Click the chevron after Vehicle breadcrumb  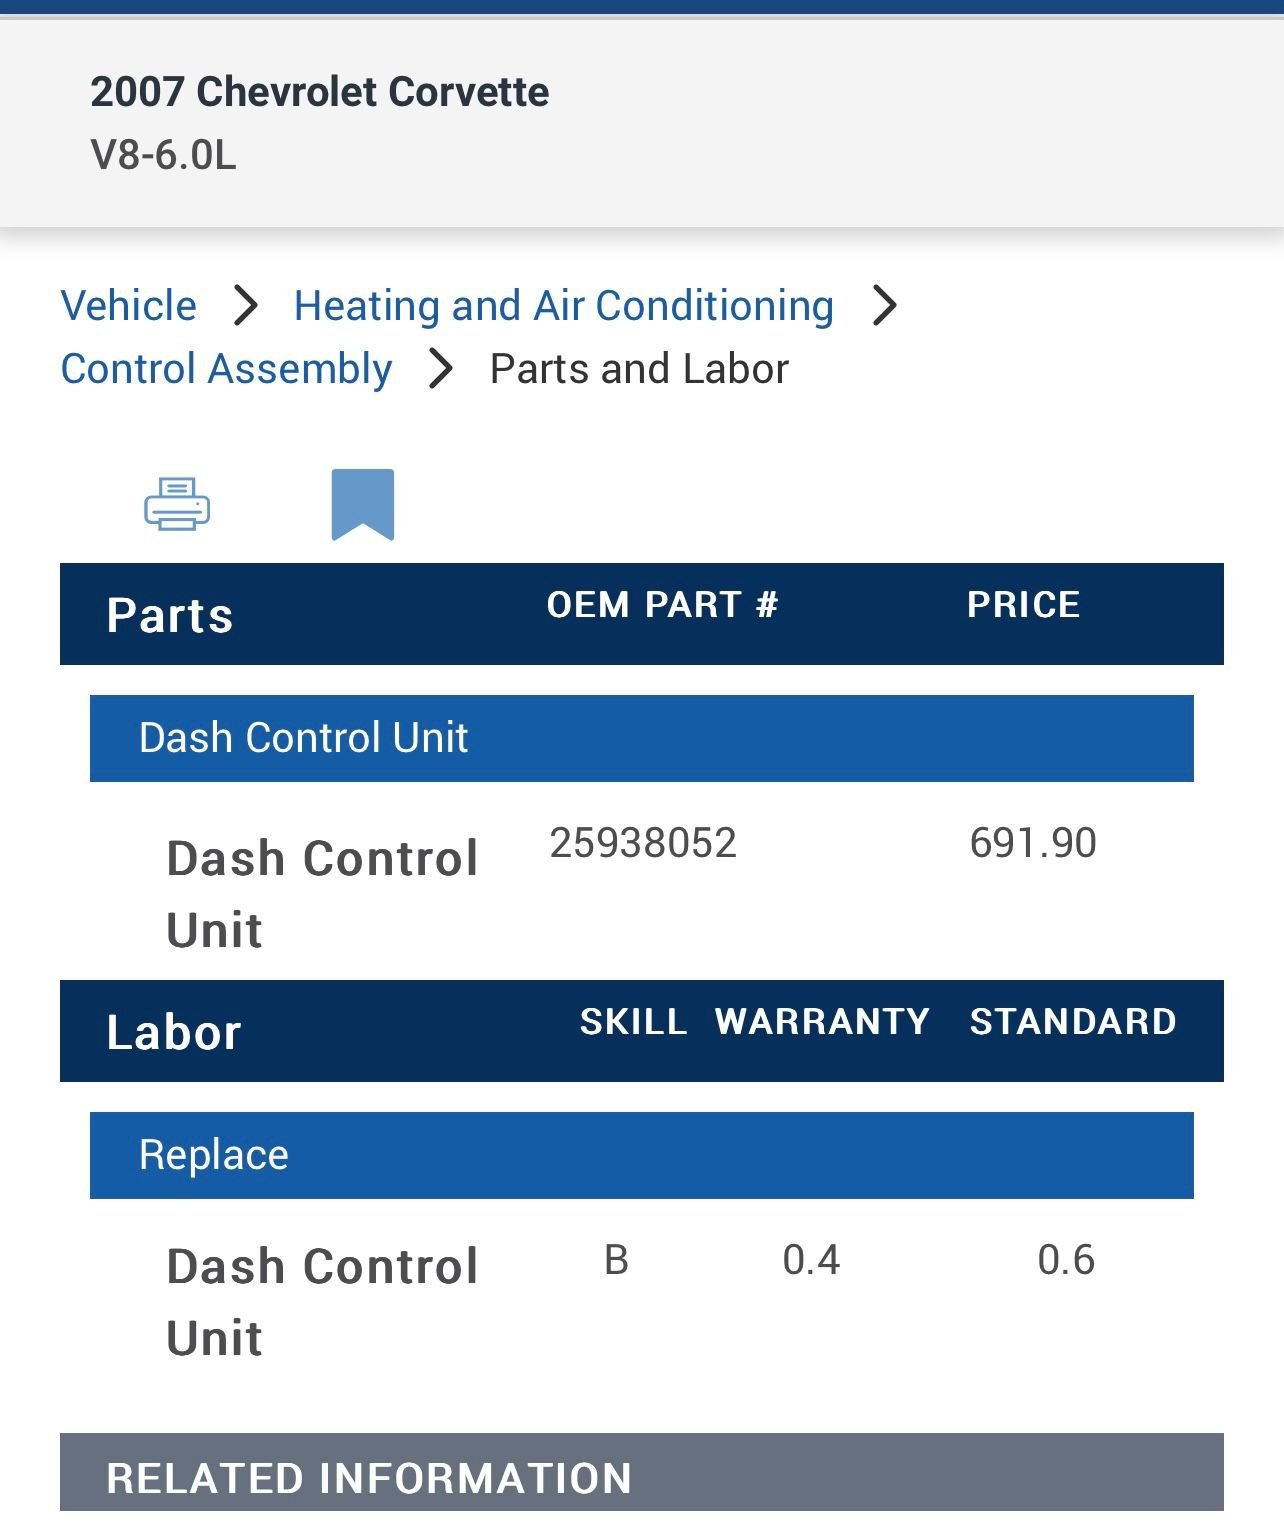(246, 306)
